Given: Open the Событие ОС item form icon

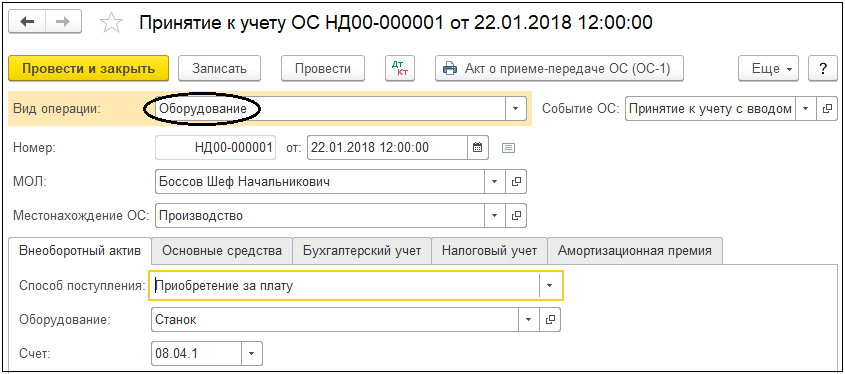Looking at the screenshot, I should click(827, 108).
